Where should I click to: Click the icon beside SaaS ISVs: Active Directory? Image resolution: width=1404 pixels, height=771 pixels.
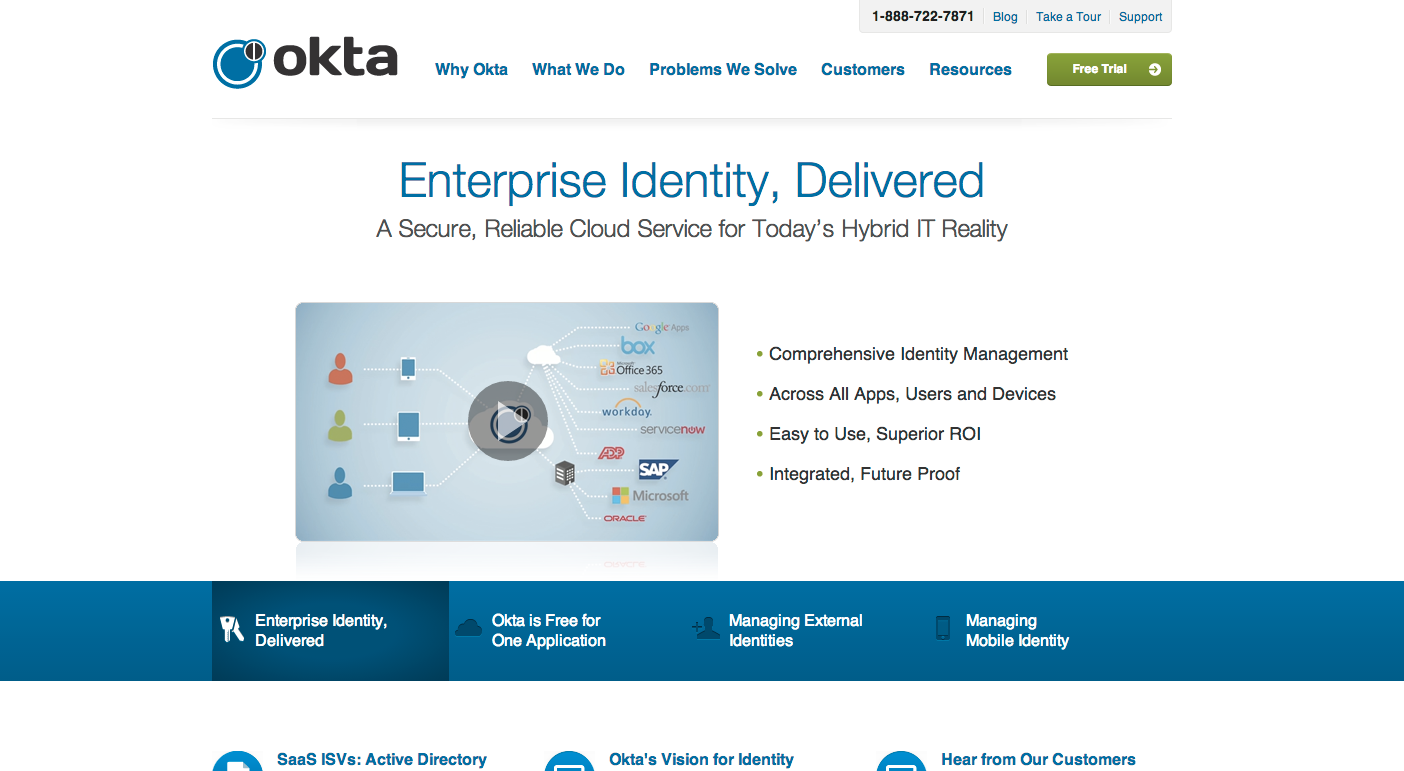point(237,762)
